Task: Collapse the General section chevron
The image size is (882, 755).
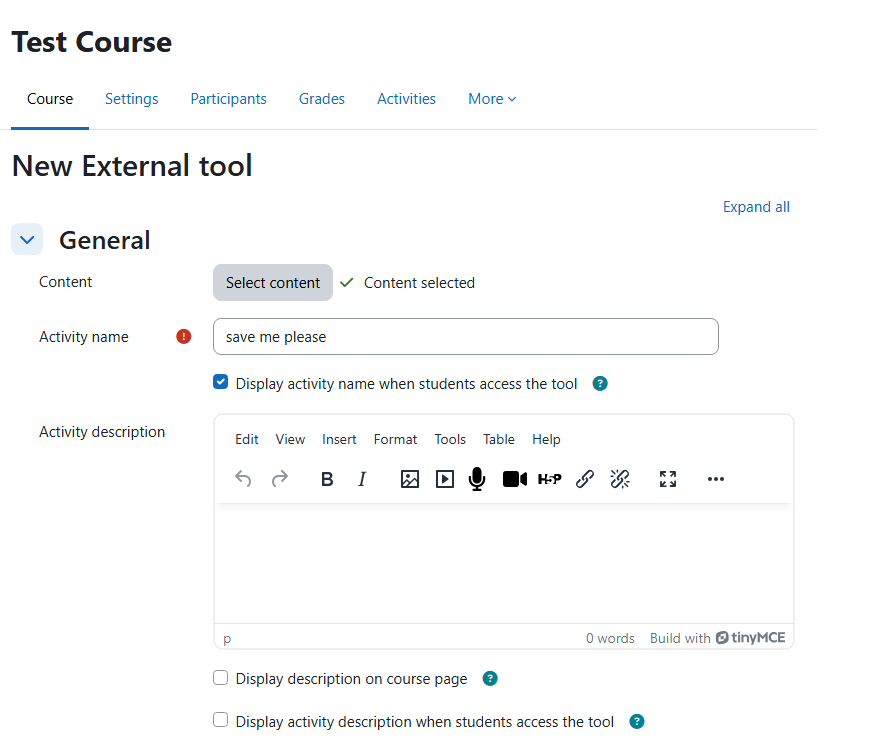Action: pyautogui.click(x=27, y=240)
